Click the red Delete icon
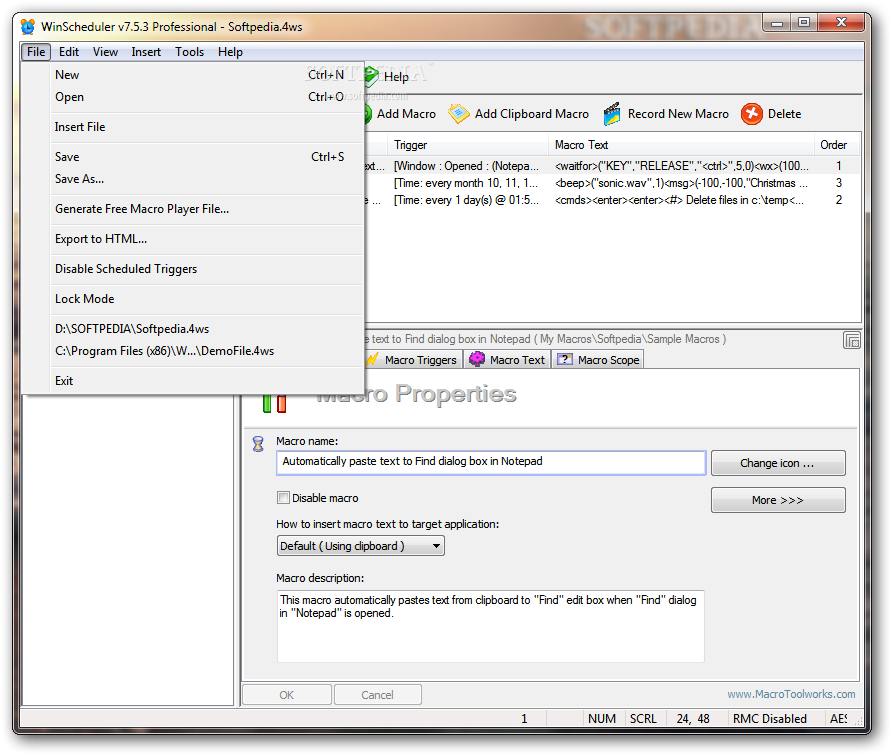Image resolution: width=892 pixels, height=755 pixels. tap(751, 114)
